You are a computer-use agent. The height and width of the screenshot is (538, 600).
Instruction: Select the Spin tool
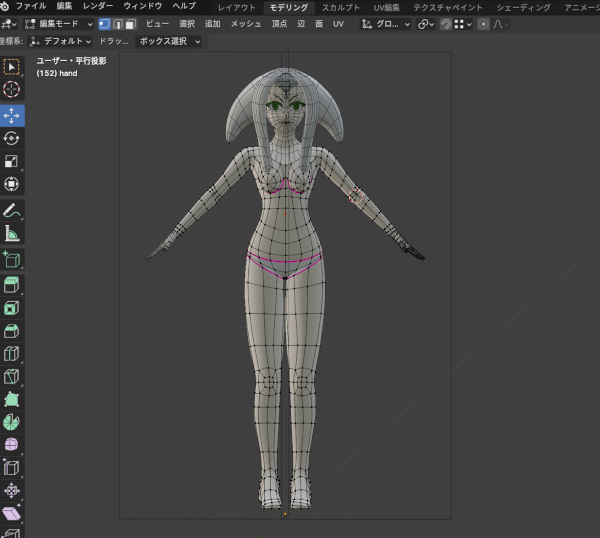tap(11, 422)
